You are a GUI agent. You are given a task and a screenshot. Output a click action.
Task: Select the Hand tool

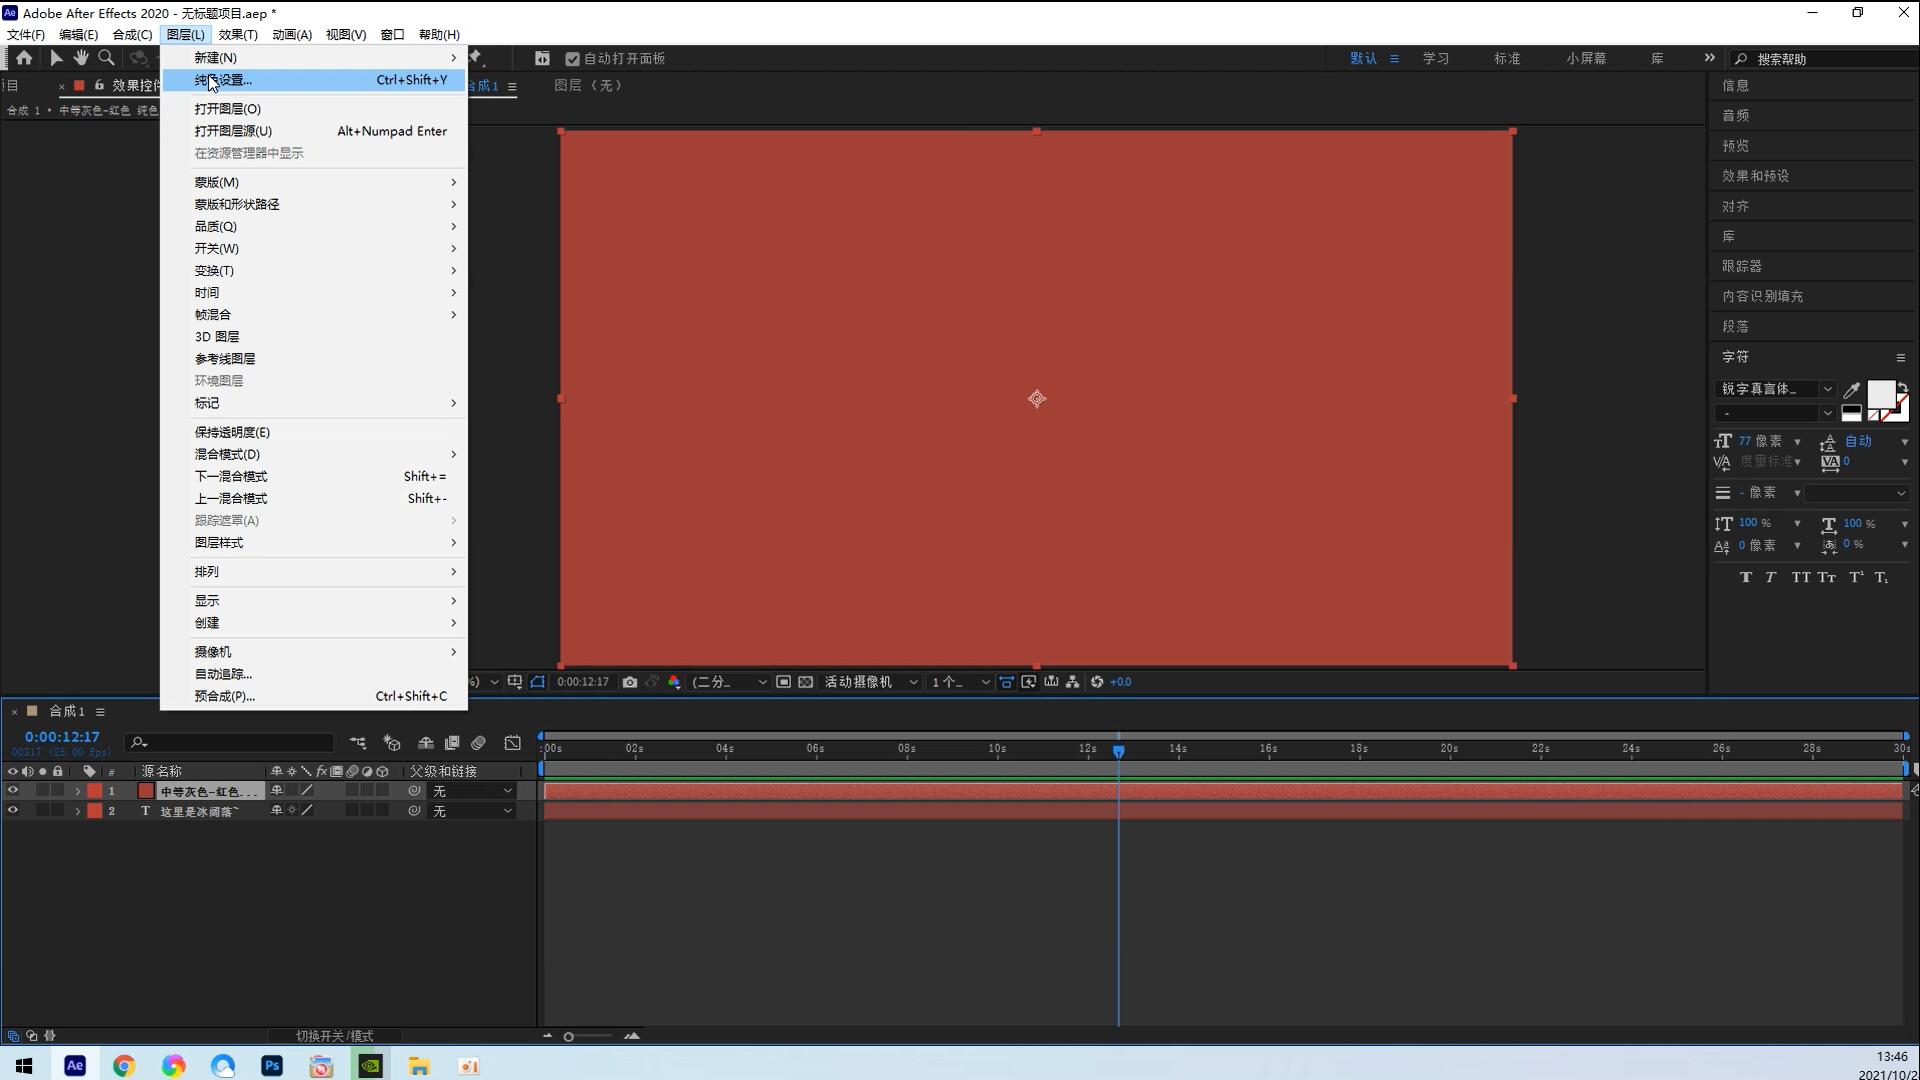81,58
